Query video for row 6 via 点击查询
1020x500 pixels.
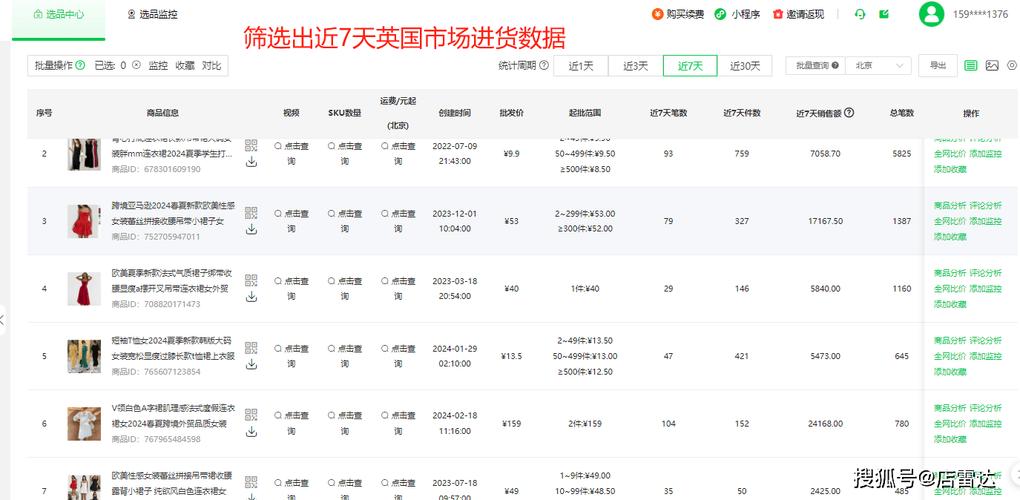click(291, 423)
